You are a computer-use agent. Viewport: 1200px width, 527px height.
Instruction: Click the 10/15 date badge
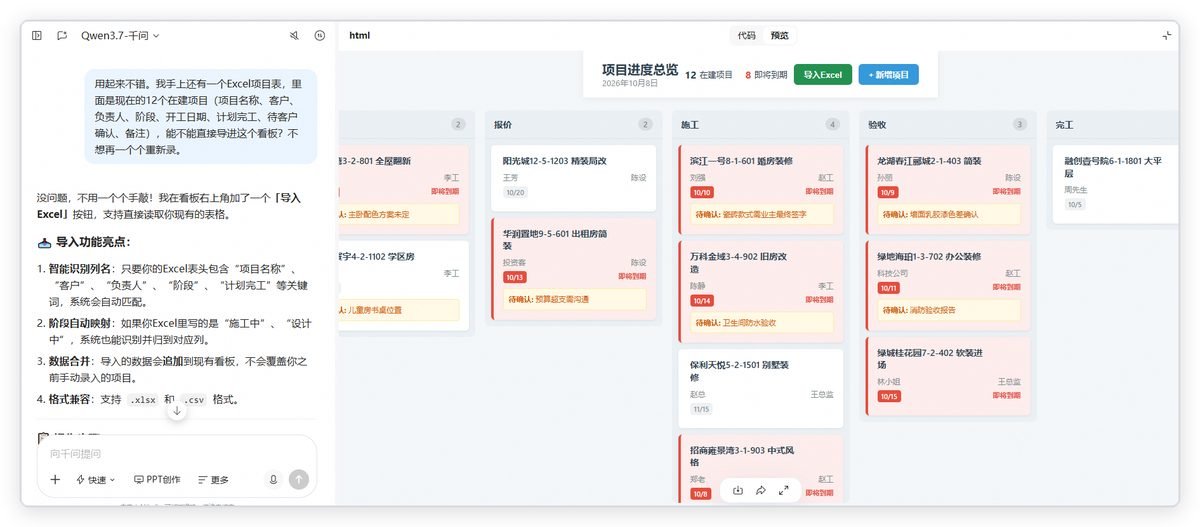(x=889, y=396)
